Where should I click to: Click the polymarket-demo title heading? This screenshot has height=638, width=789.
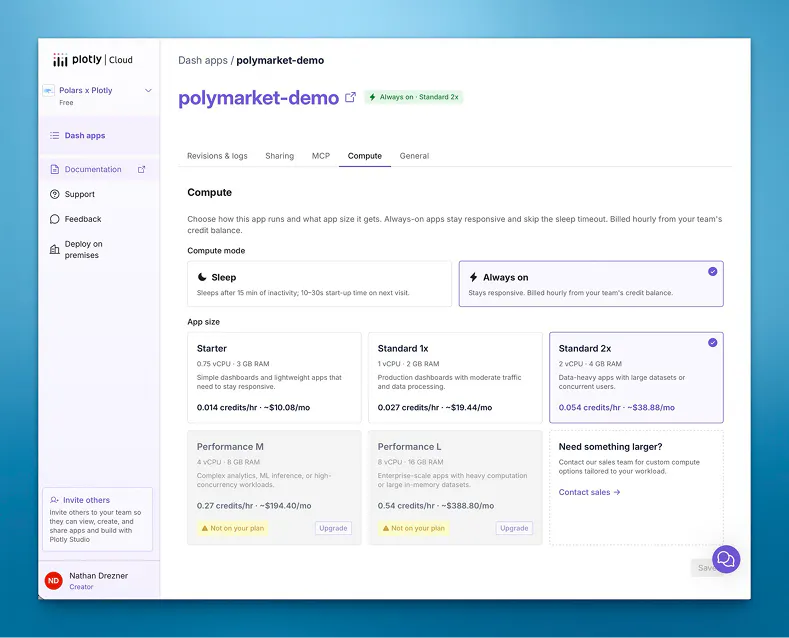point(259,98)
